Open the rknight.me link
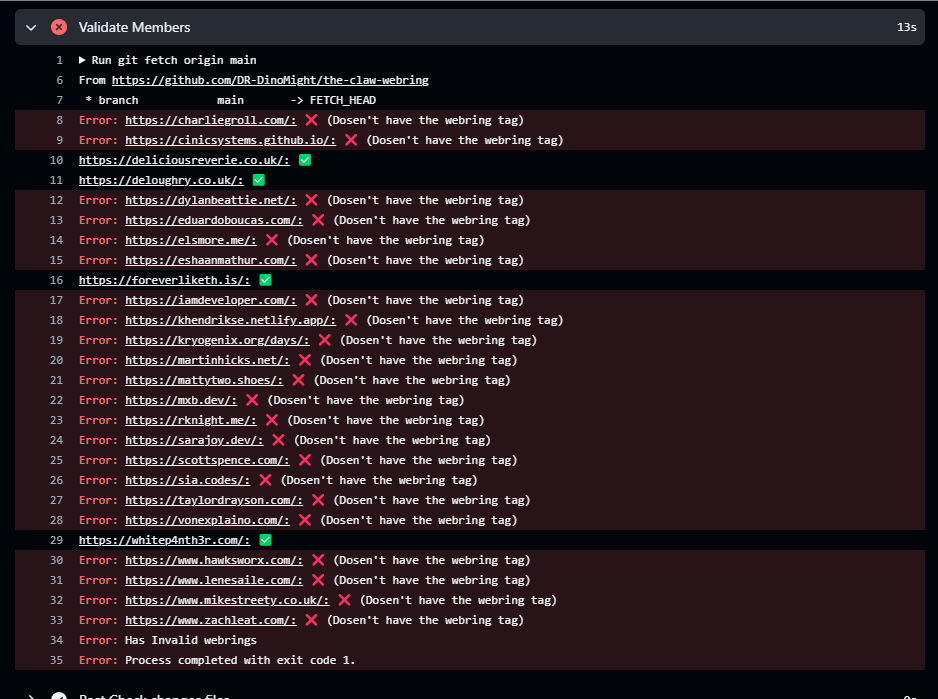The width and height of the screenshot is (938, 699). click(x=191, y=420)
